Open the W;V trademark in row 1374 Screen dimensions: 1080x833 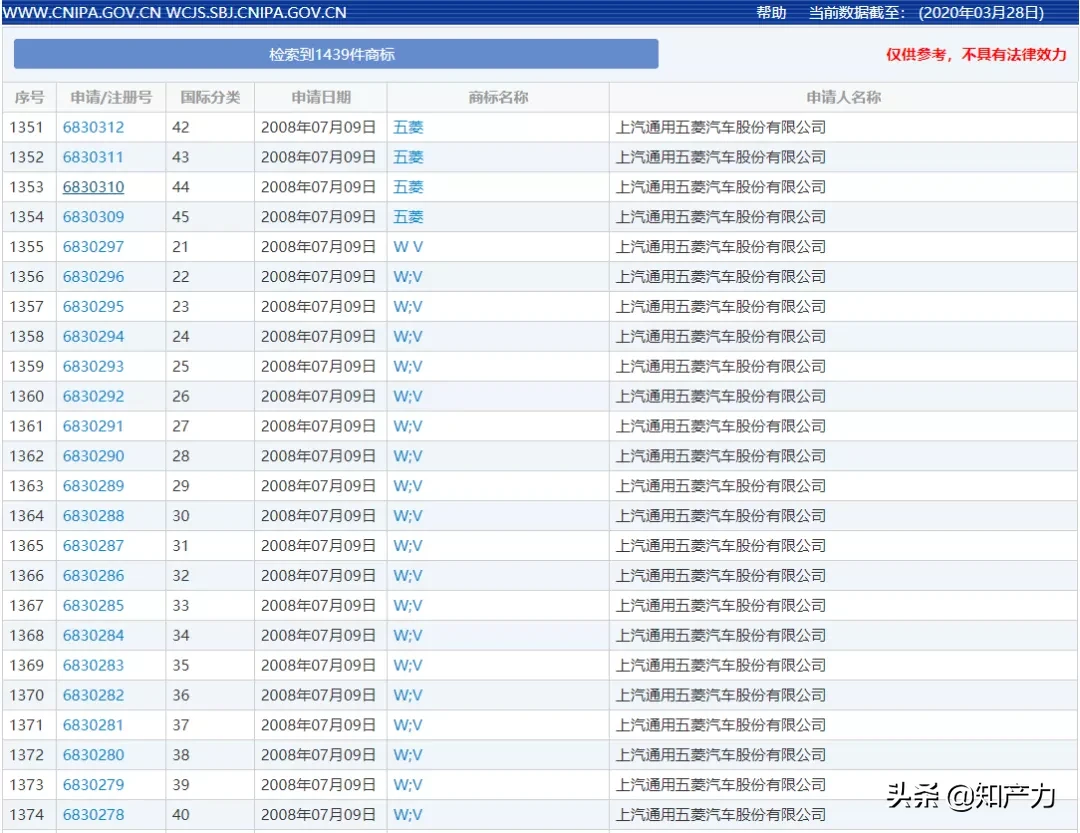pyautogui.click(x=408, y=815)
